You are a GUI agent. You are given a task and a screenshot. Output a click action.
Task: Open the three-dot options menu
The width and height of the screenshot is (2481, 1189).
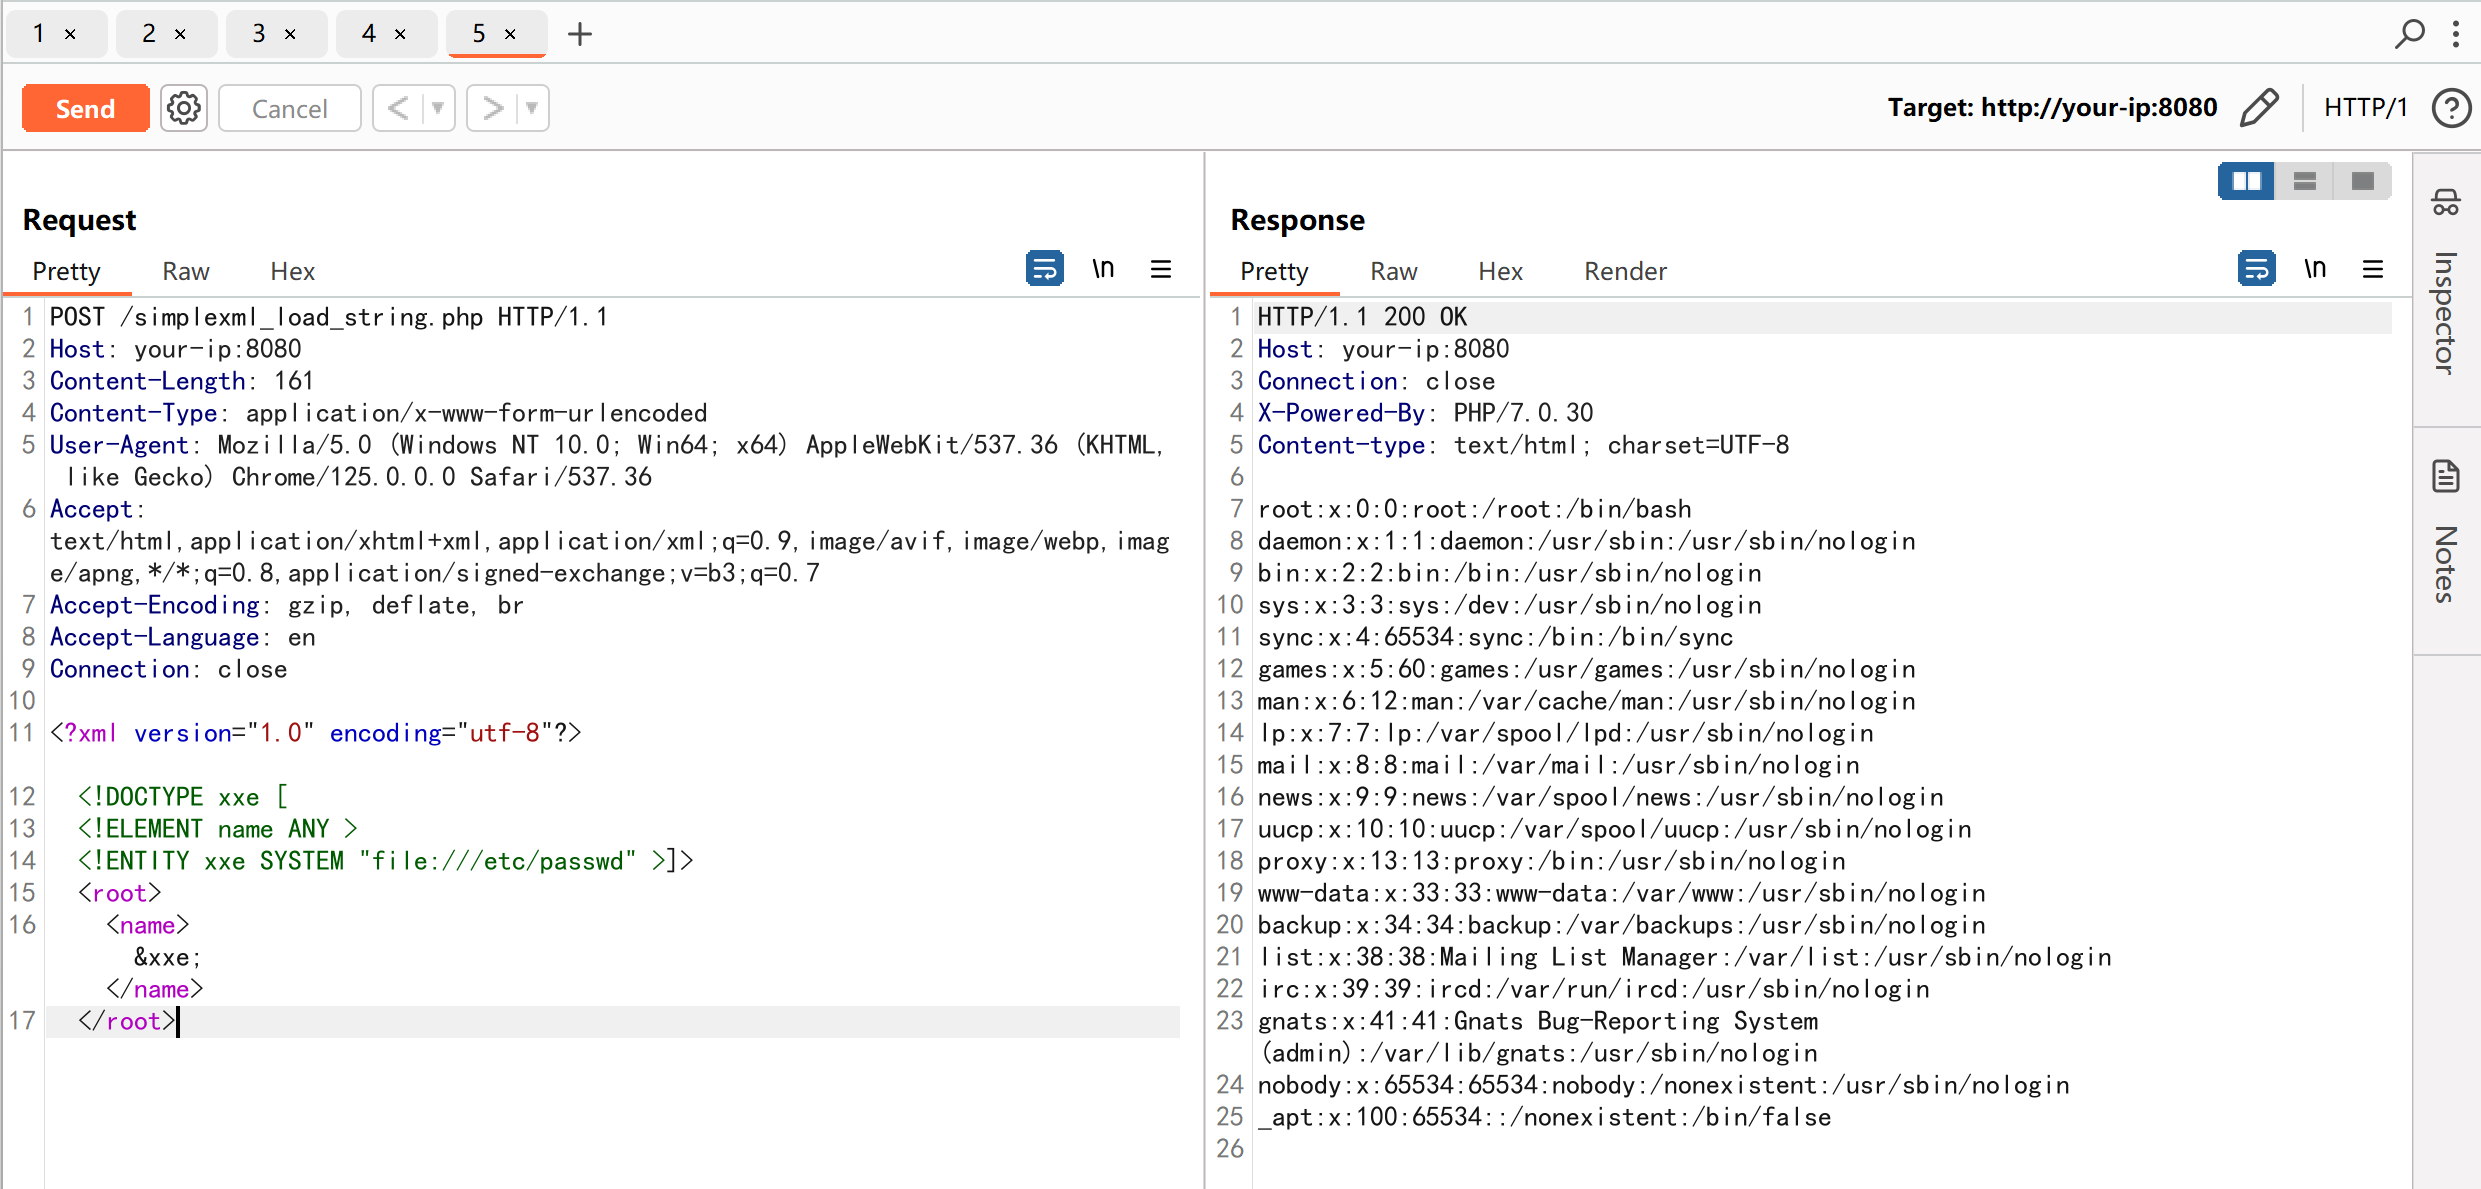coord(2456,34)
